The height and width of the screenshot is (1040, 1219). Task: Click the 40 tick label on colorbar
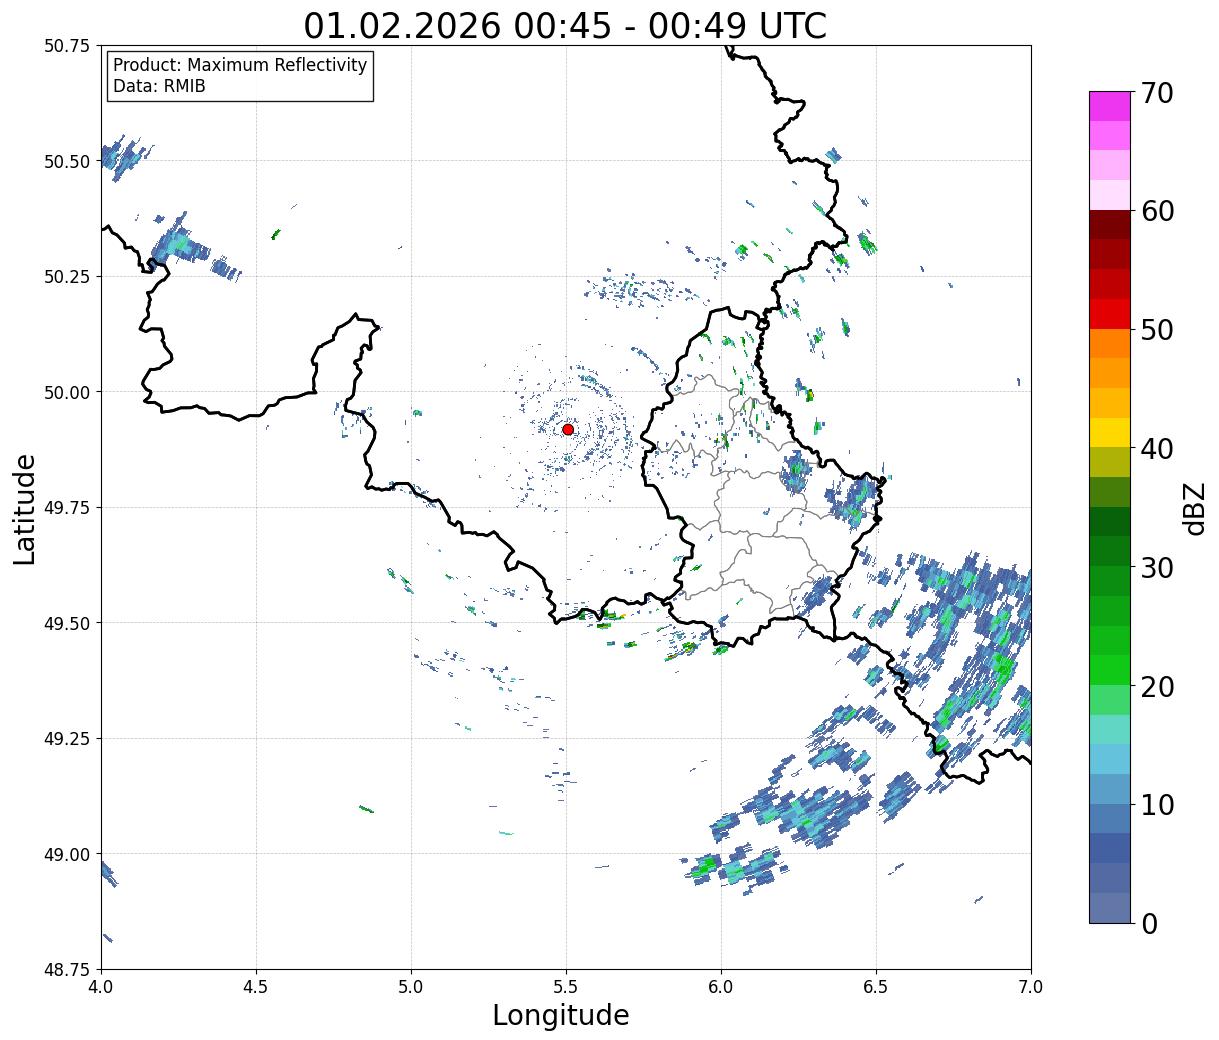[1157, 448]
